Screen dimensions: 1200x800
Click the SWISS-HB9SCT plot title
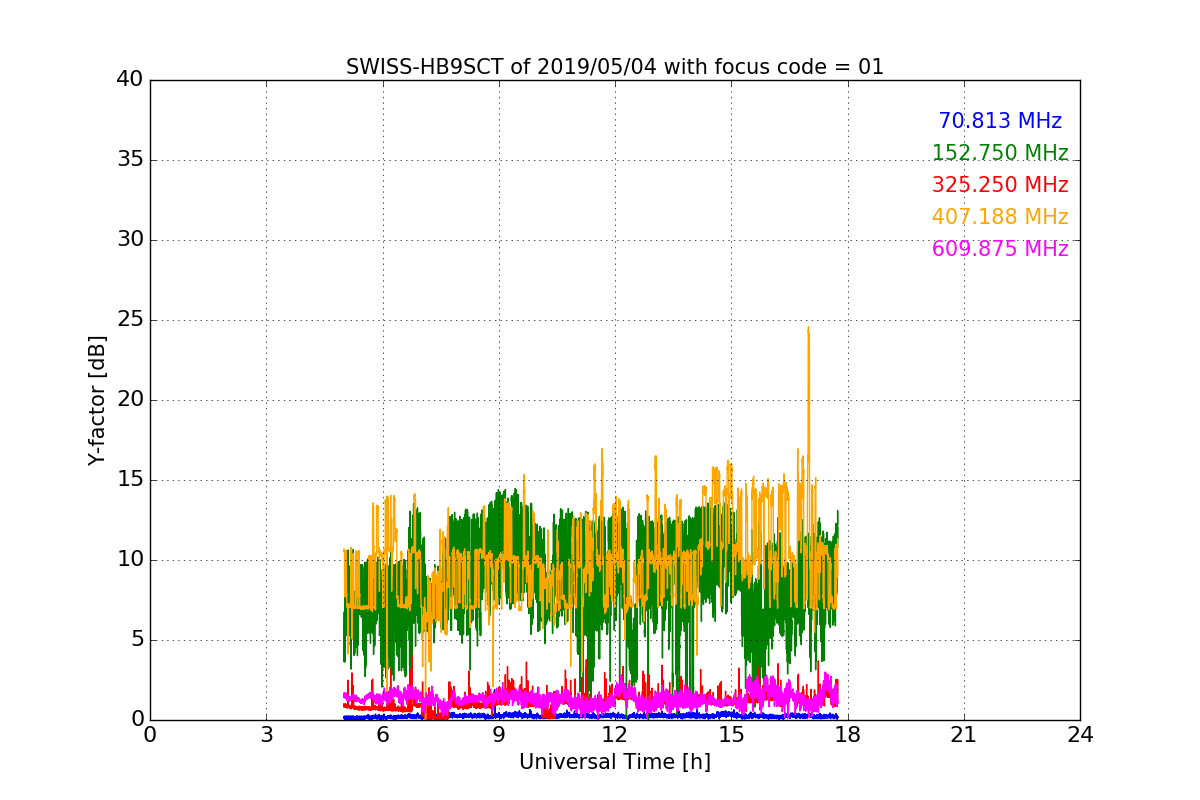pos(614,67)
